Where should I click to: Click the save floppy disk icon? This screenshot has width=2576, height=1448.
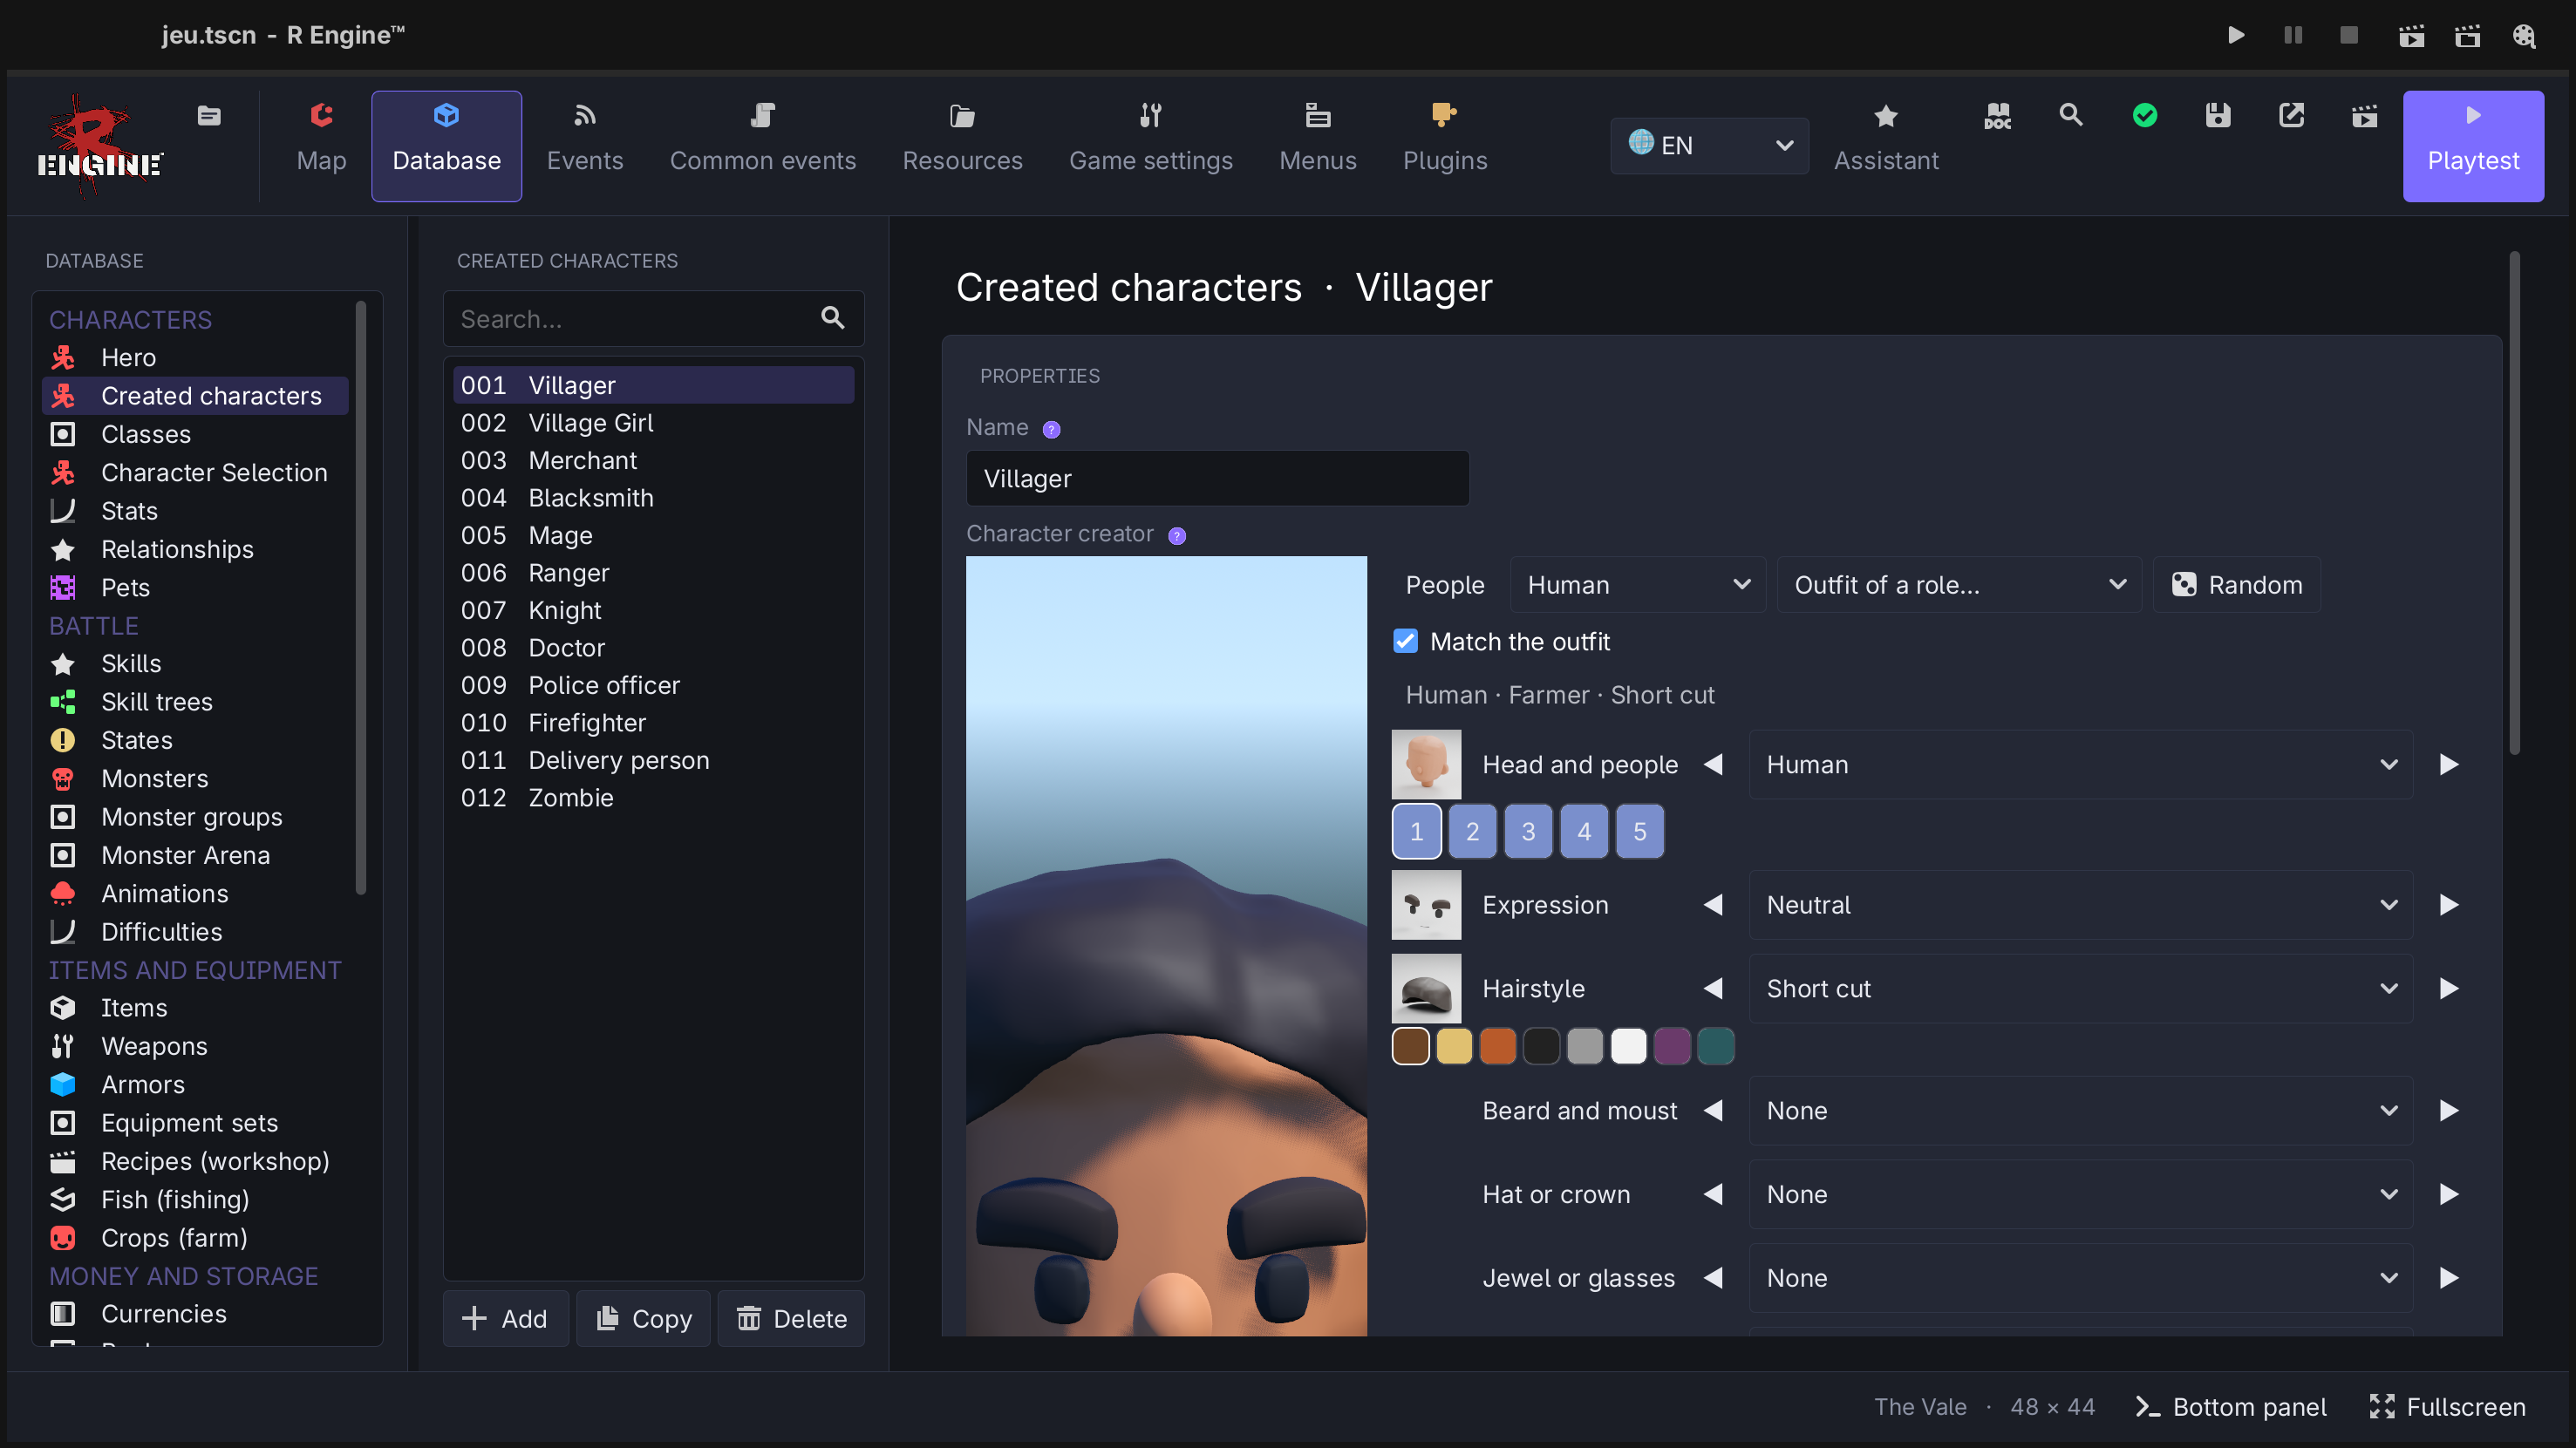[2218, 116]
